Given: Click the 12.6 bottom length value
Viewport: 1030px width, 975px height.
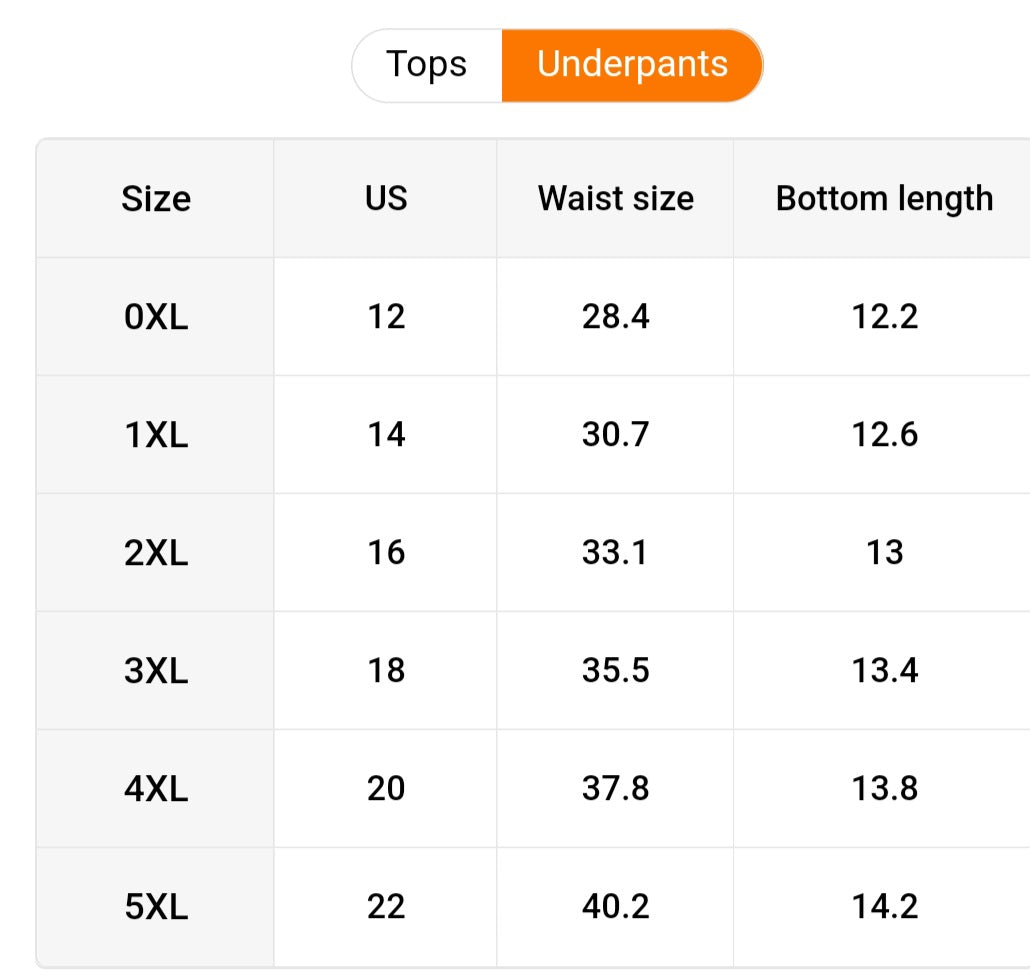Looking at the screenshot, I should (x=884, y=435).
